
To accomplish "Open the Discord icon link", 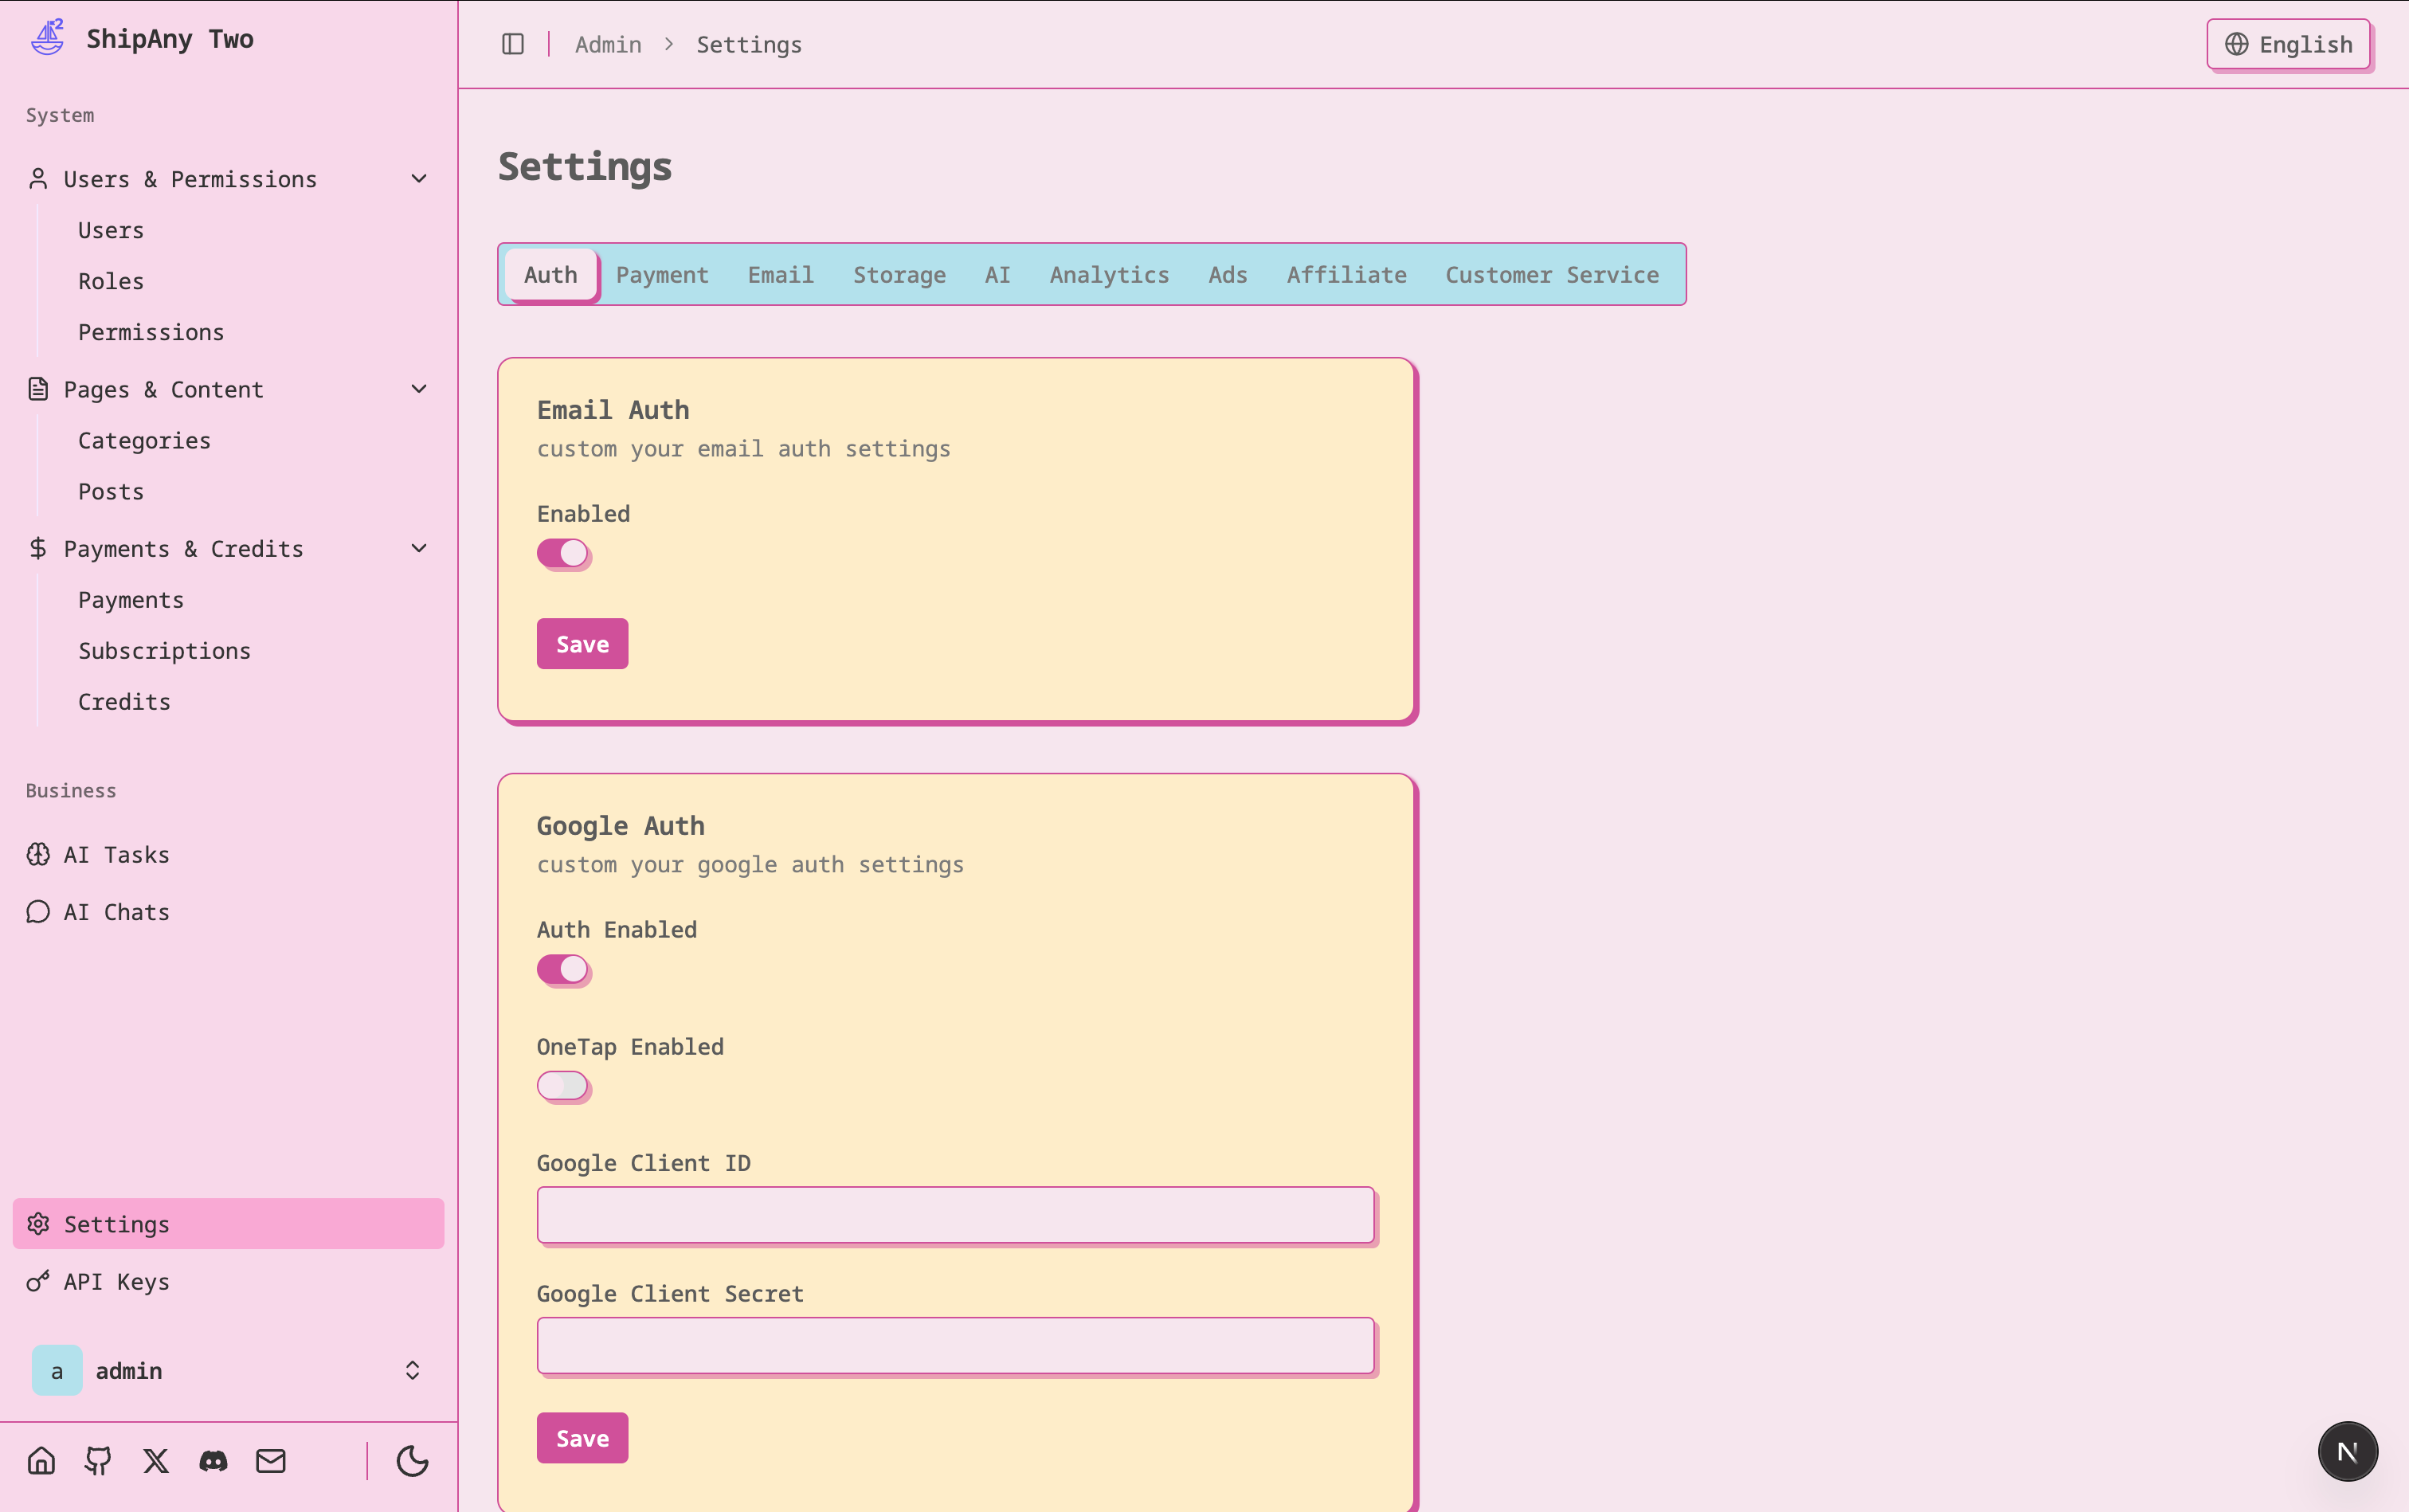I will [x=213, y=1461].
